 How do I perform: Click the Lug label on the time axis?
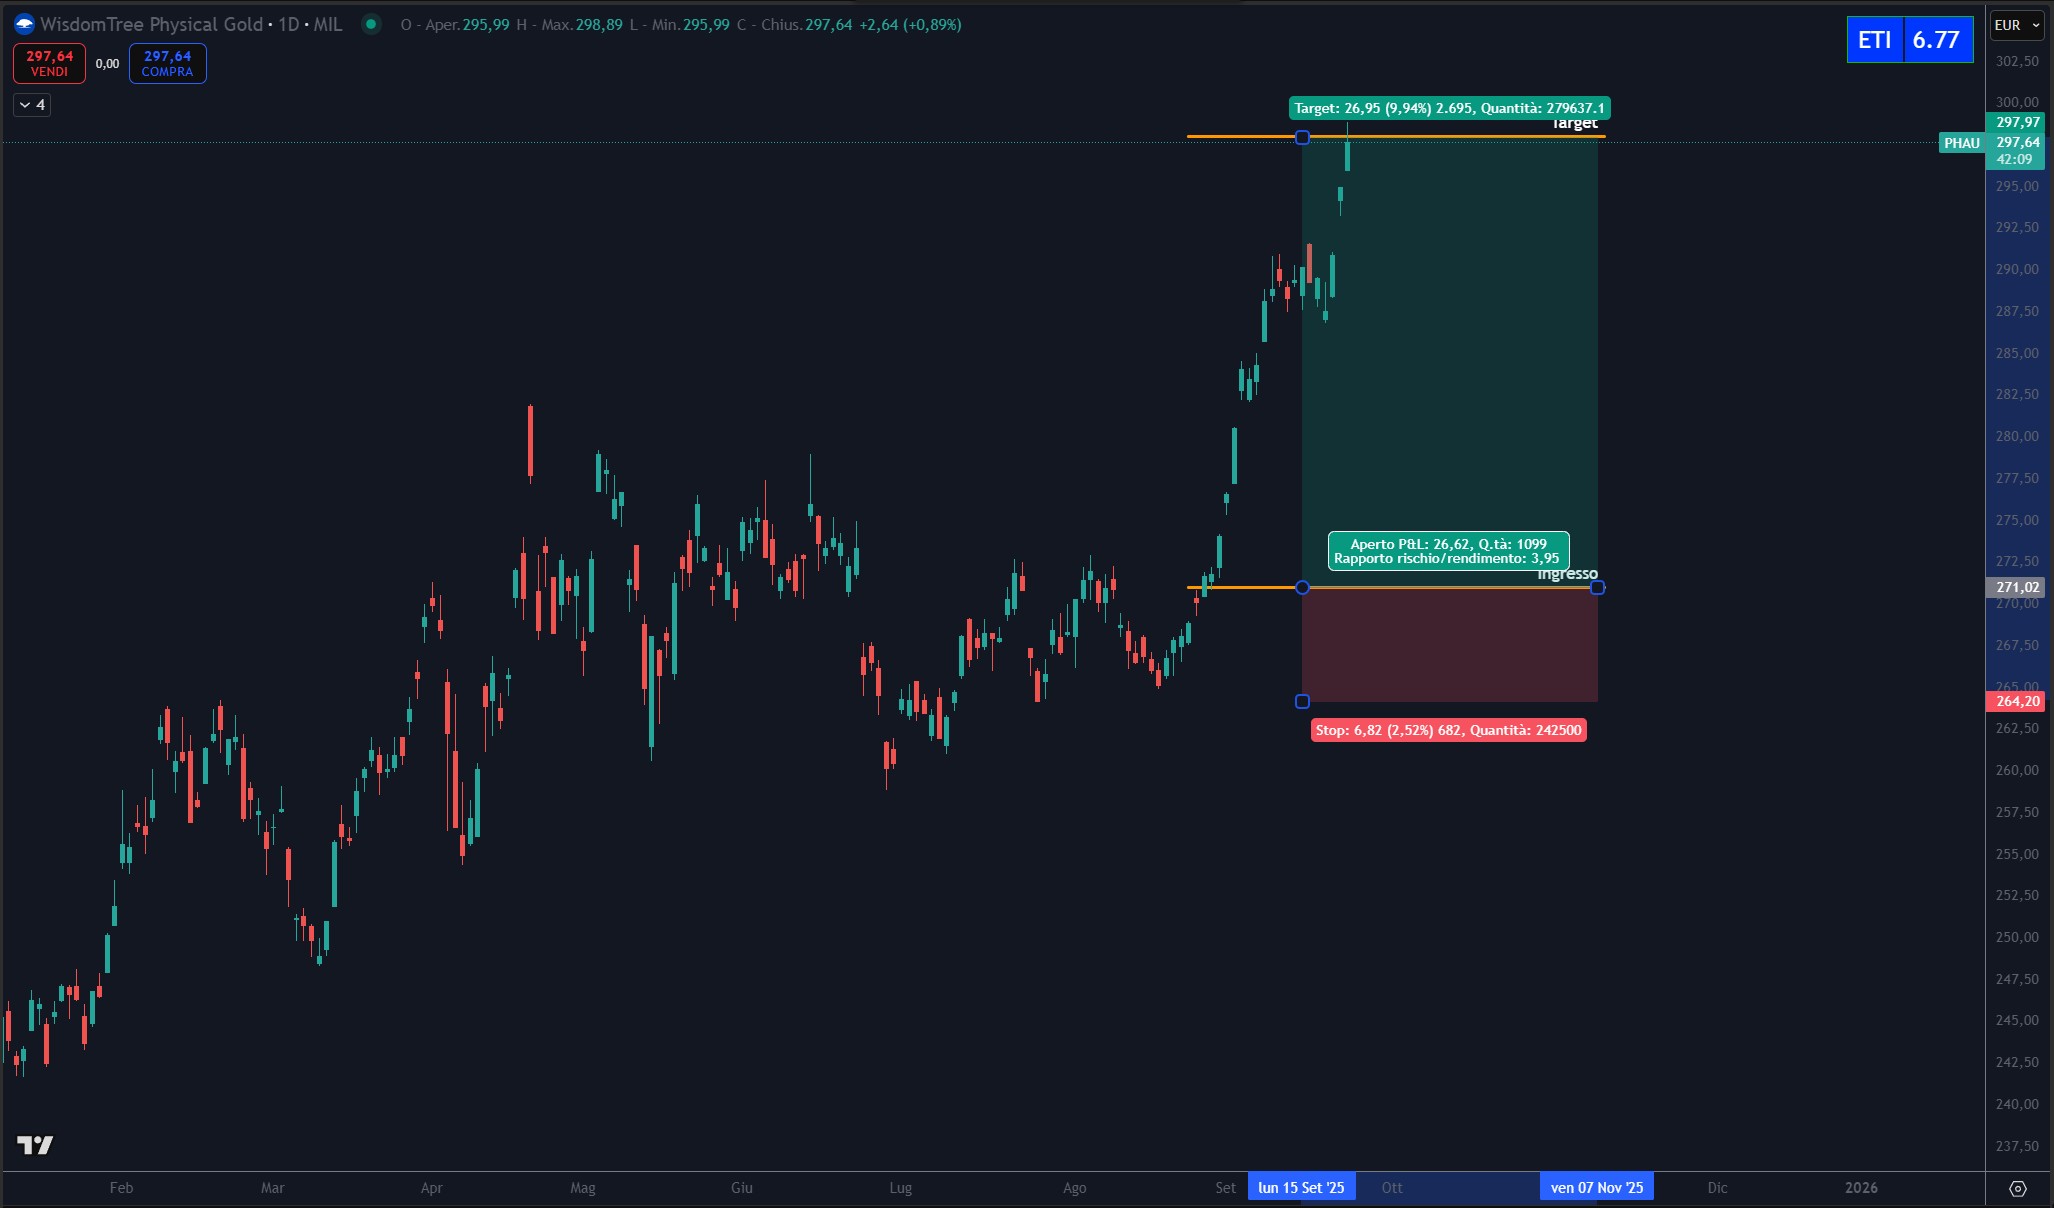click(900, 1188)
